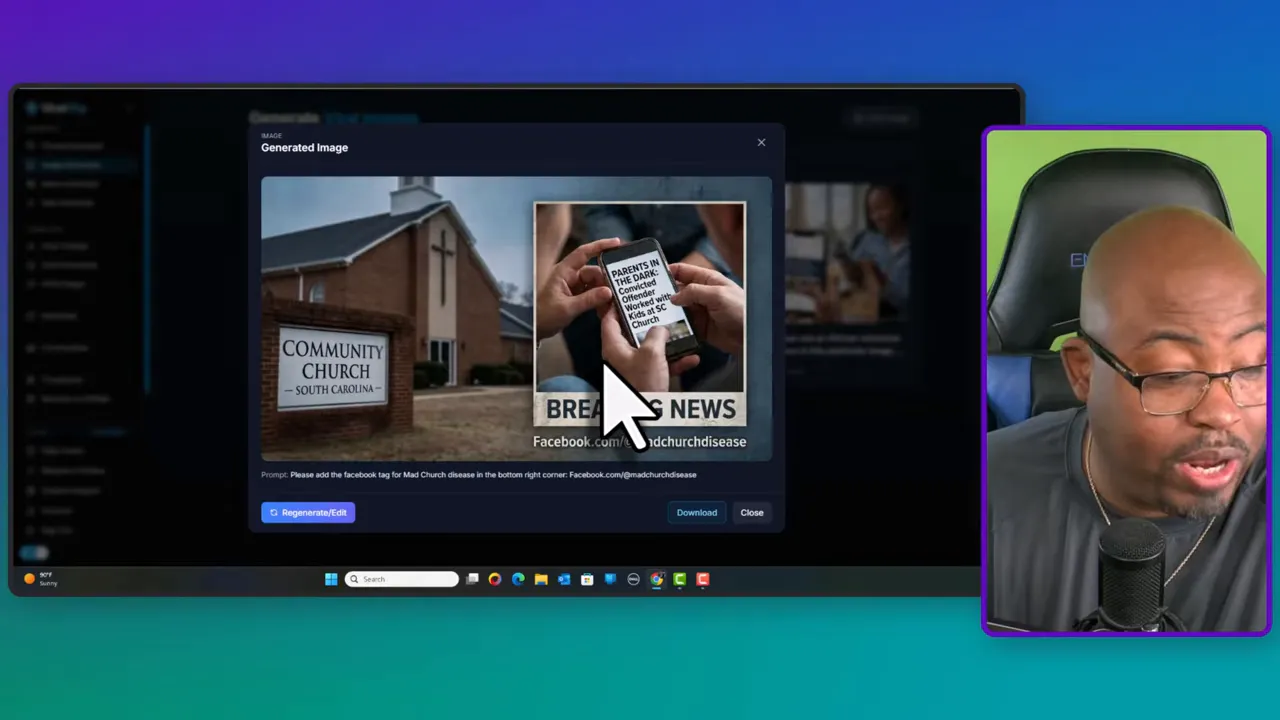Open File Explorer from the taskbar
The width and height of the screenshot is (1280, 720).
coord(541,579)
